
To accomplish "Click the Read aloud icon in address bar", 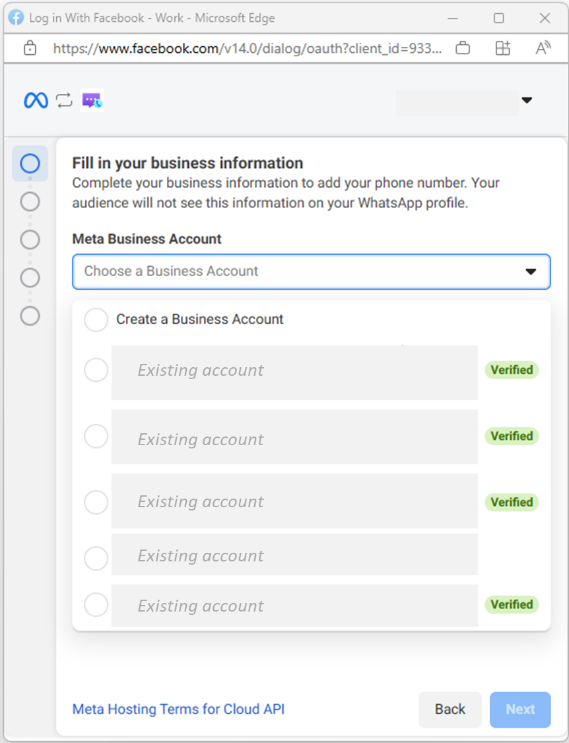I will (543, 48).
